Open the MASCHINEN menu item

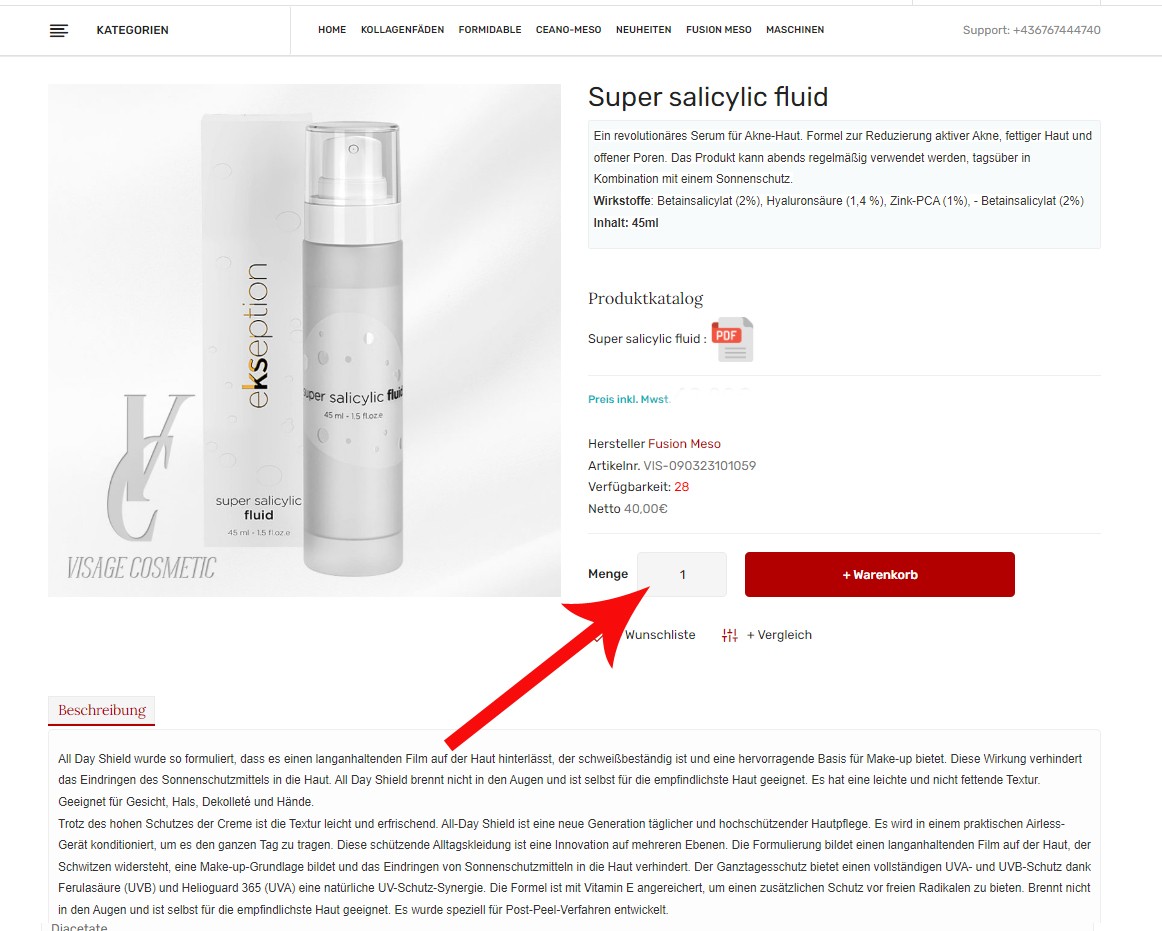795,30
